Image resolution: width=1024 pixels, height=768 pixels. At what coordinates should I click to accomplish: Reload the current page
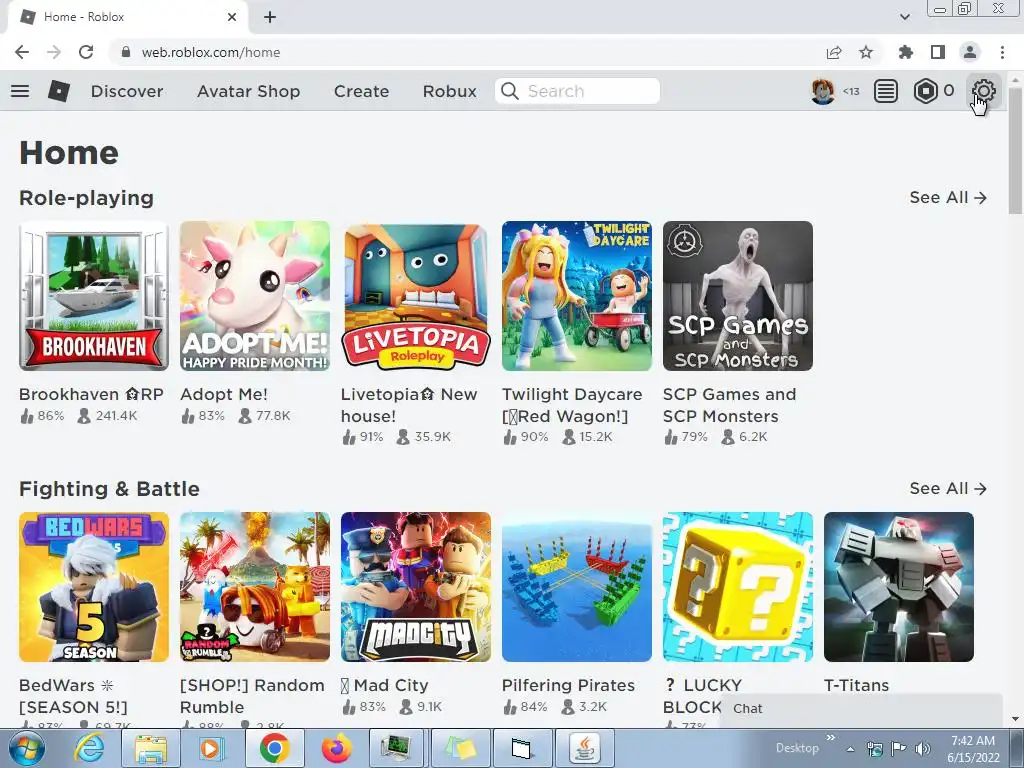click(x=86, y=52)
